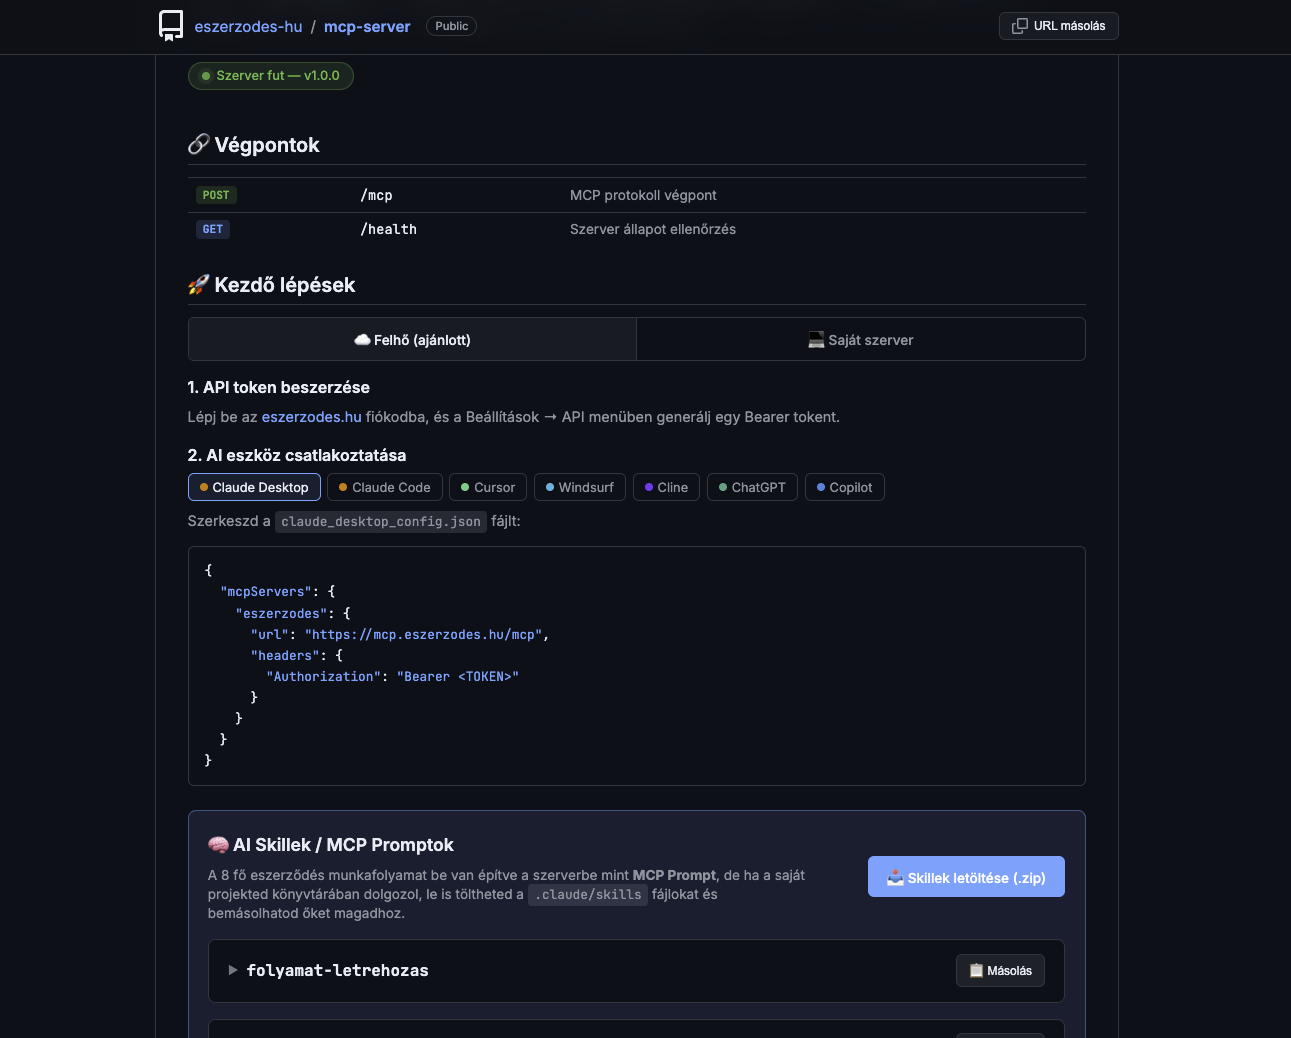Click the copy icon on URL másolás button
Image resolution: width=1291 pixels, height=1038 pixels.
tap(1020, 26)
